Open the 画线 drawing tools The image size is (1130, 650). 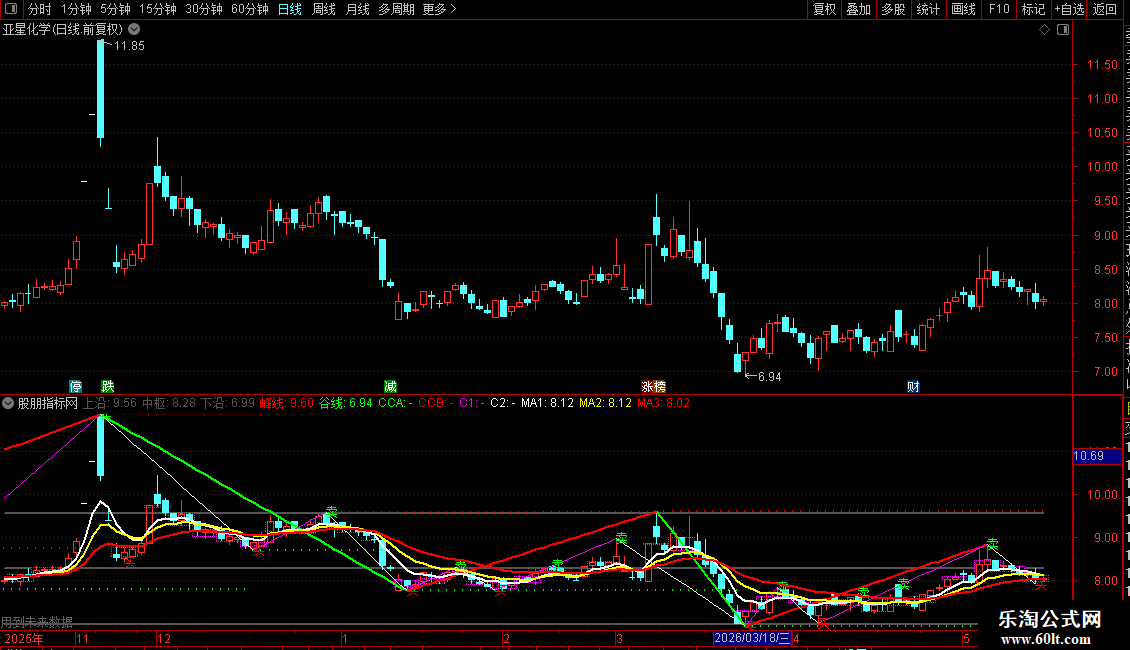click(963, 9)
